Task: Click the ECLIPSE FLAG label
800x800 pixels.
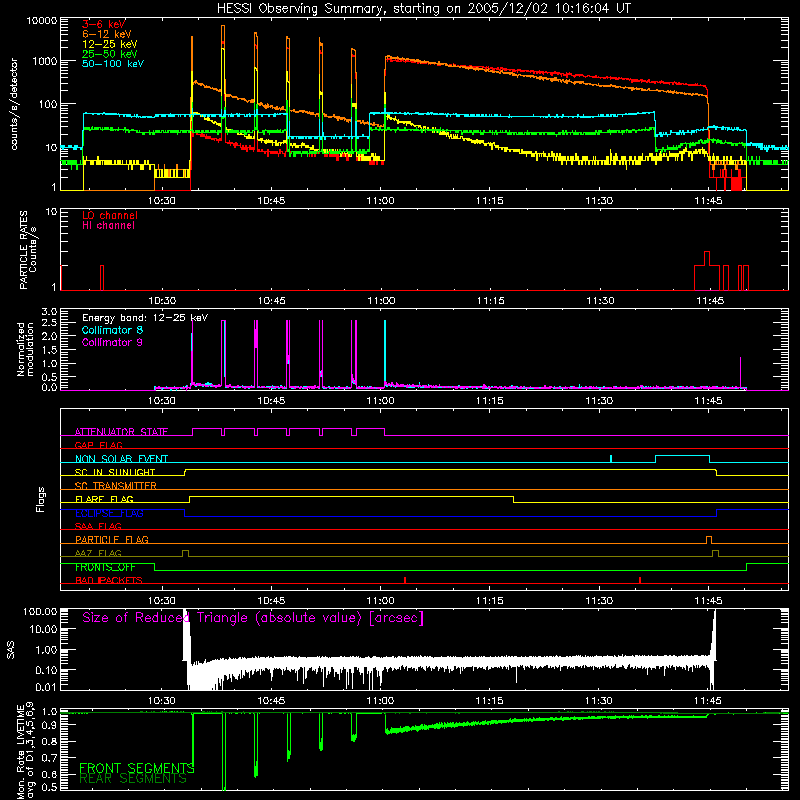Action: 109,513
